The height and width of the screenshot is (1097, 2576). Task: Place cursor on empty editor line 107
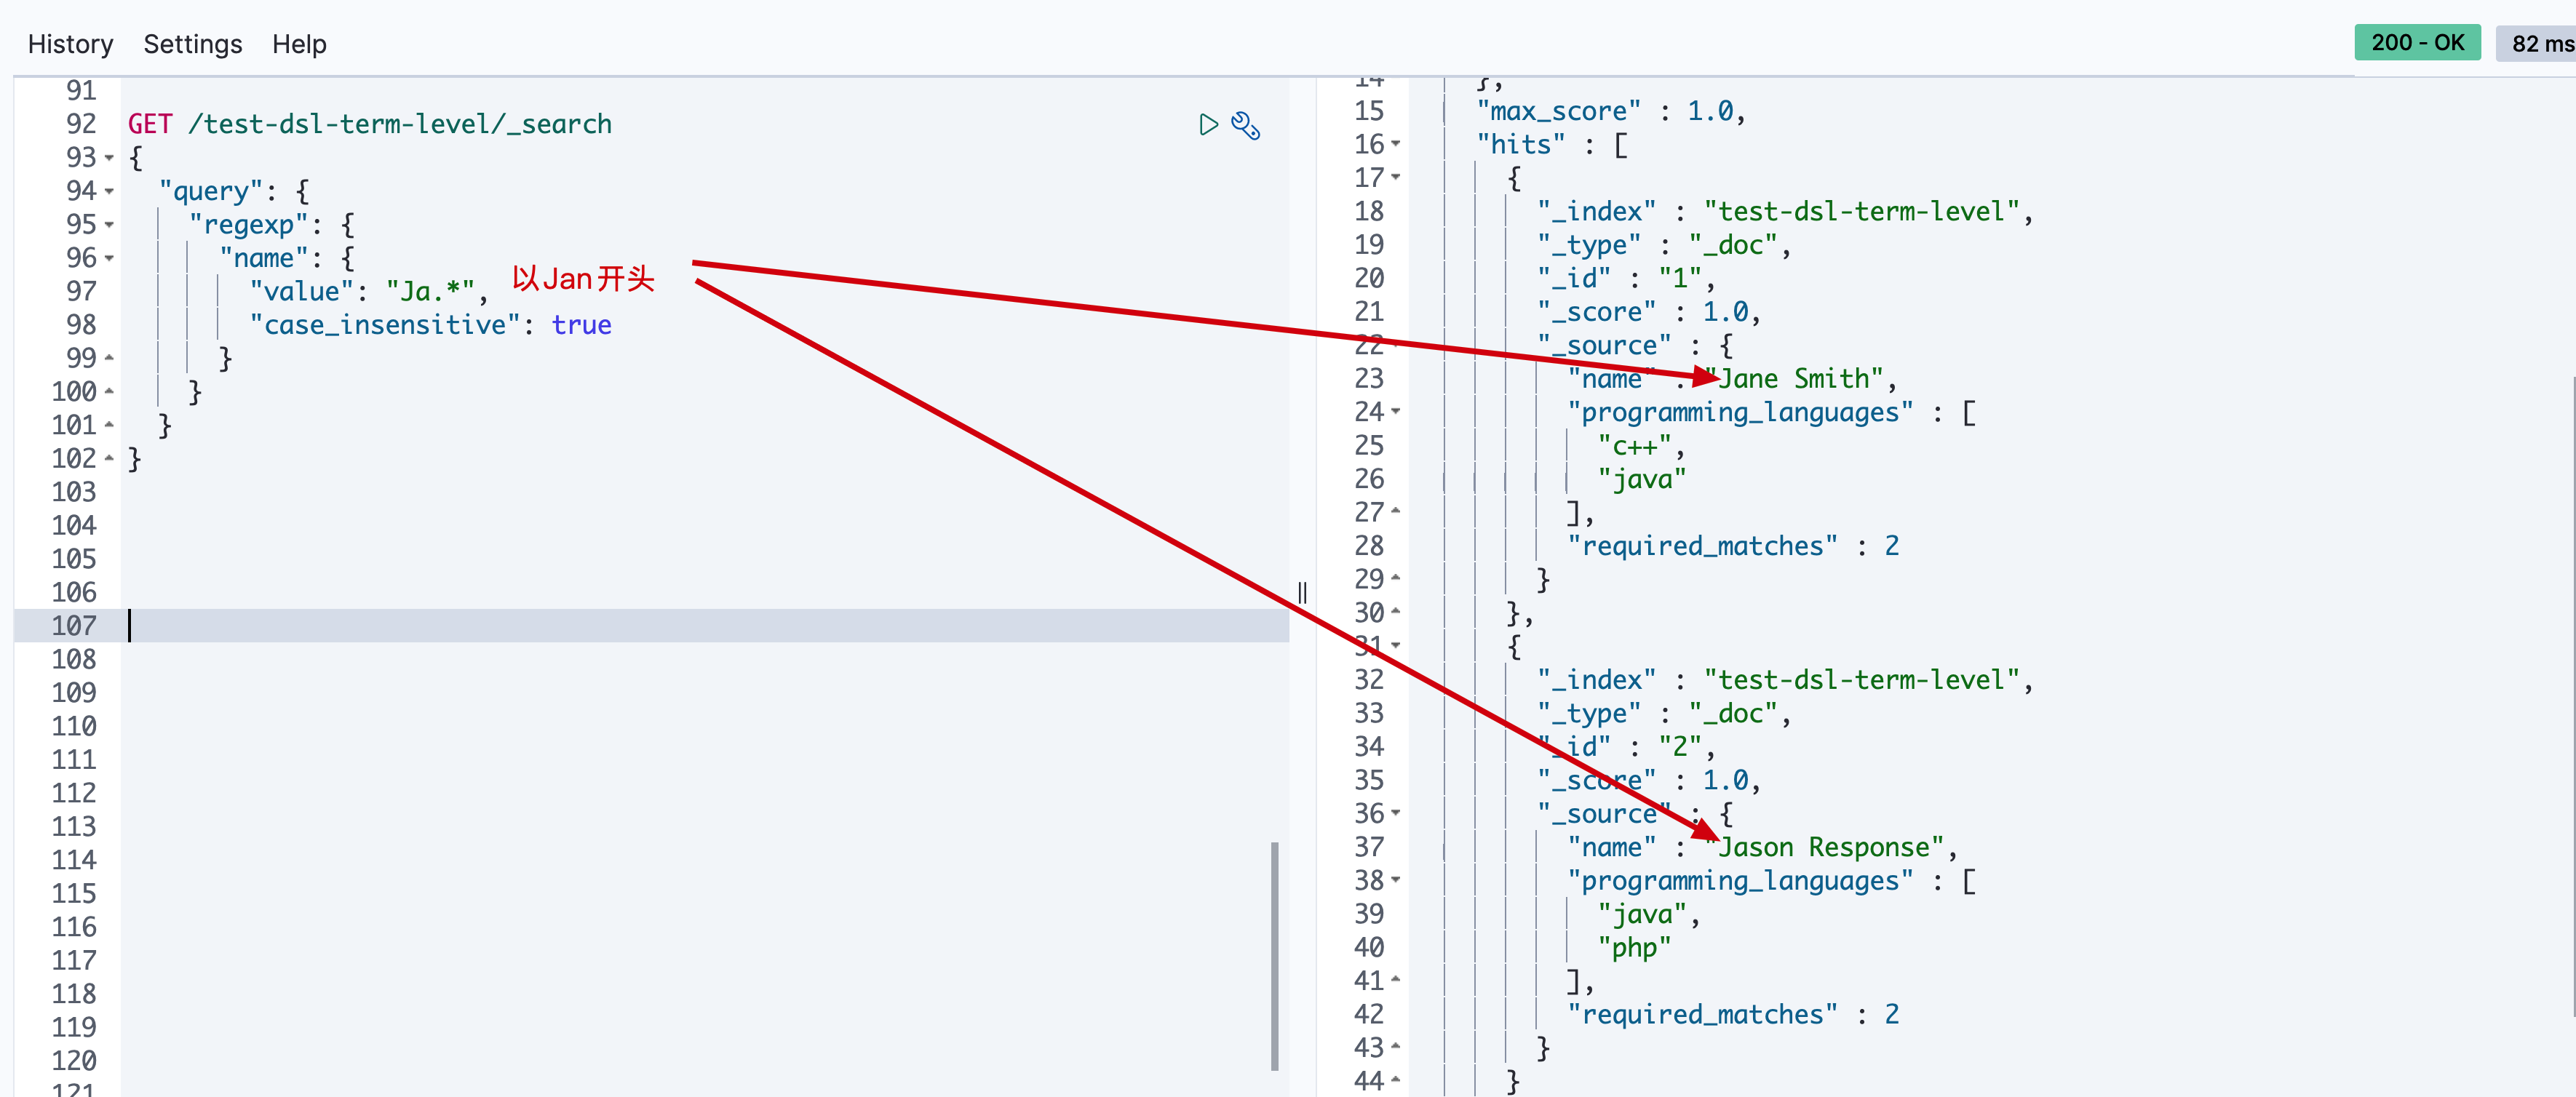600,626
